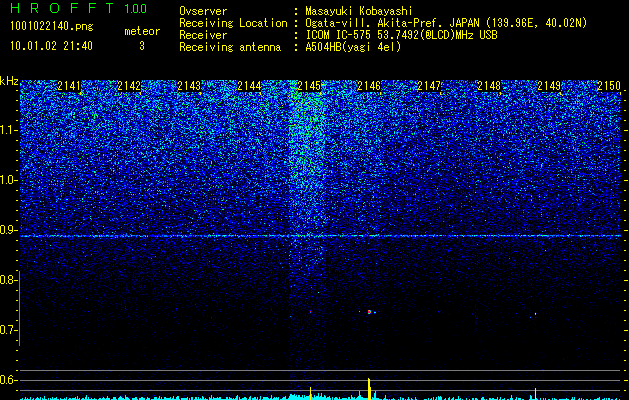629x400 pixels.
Task: Click the kHz axis unit label
Action: (9, 81)
